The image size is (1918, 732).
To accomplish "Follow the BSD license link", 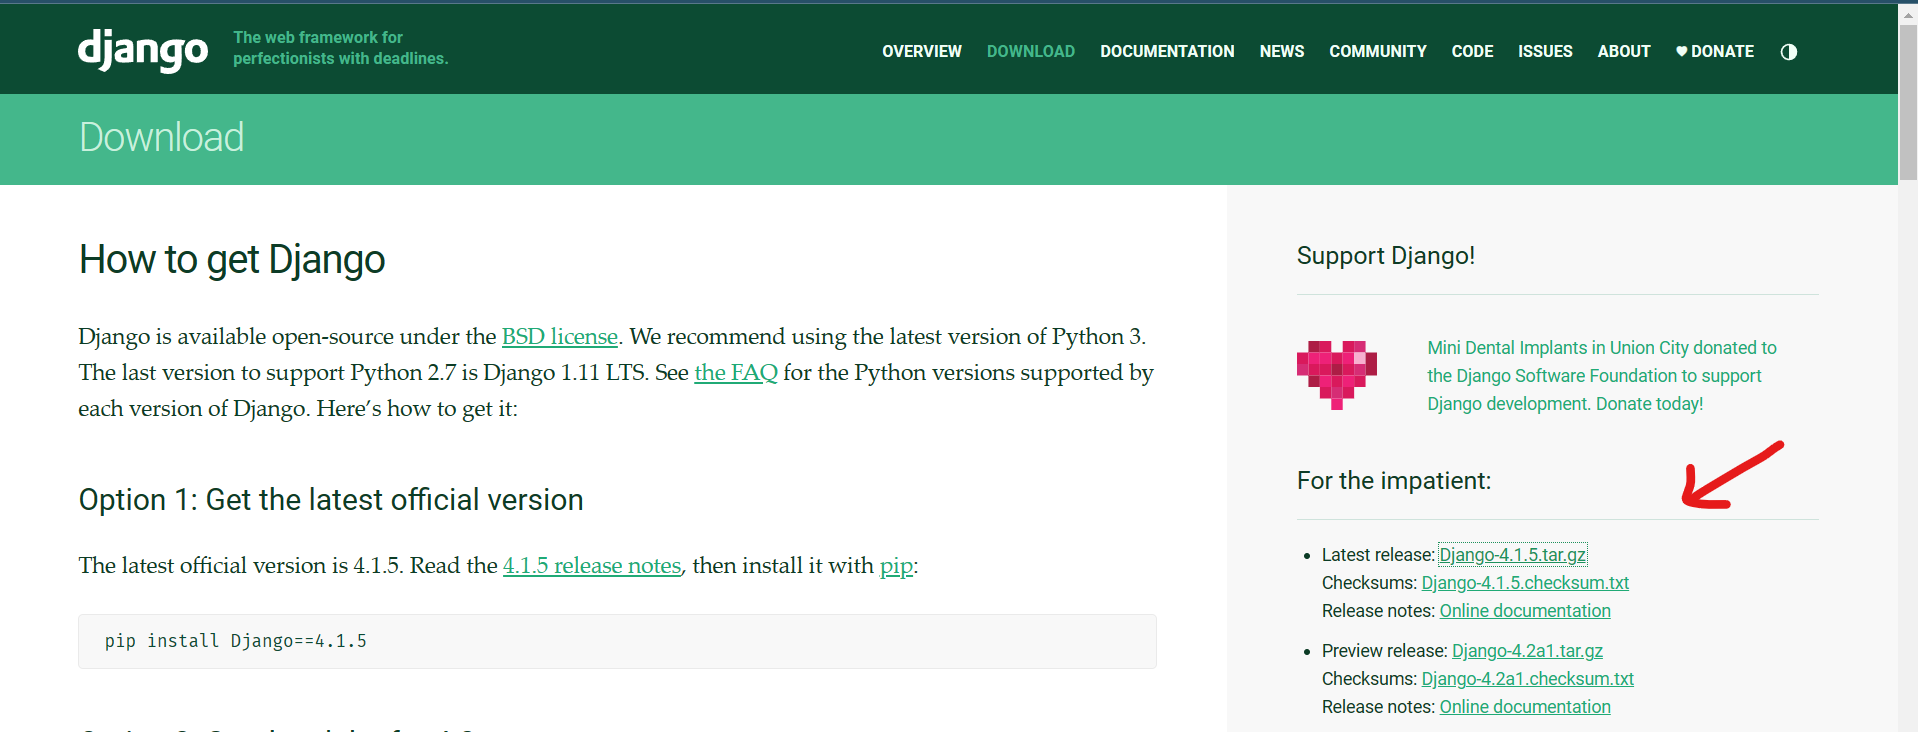I will (x=559, y=337).
